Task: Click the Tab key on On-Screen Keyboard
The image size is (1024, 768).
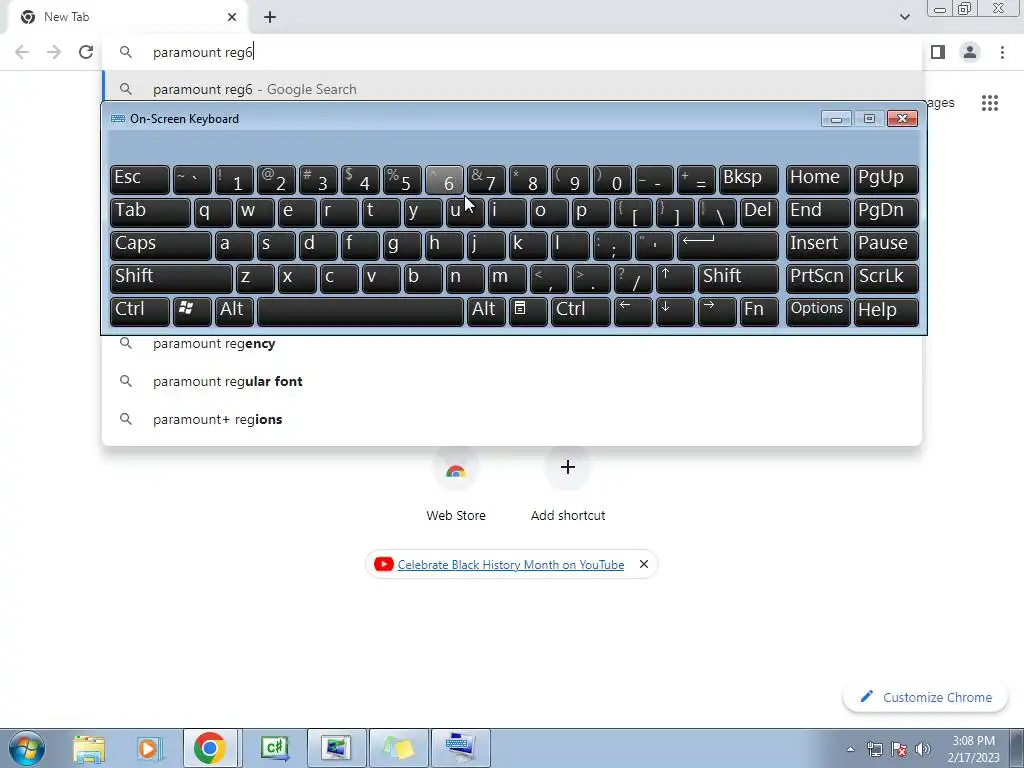Action: click(150, 212)
